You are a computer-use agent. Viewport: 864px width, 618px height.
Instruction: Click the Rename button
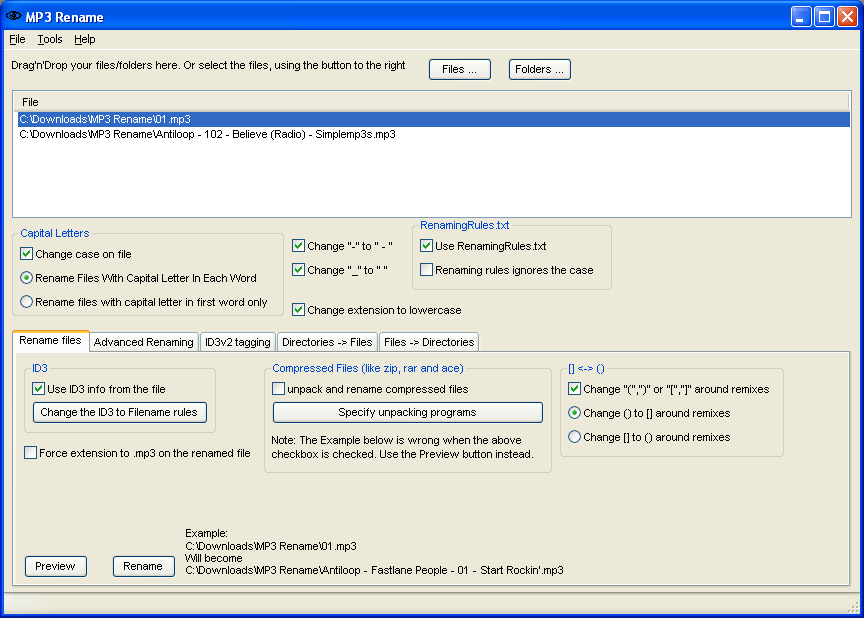[x=143, y=566]
